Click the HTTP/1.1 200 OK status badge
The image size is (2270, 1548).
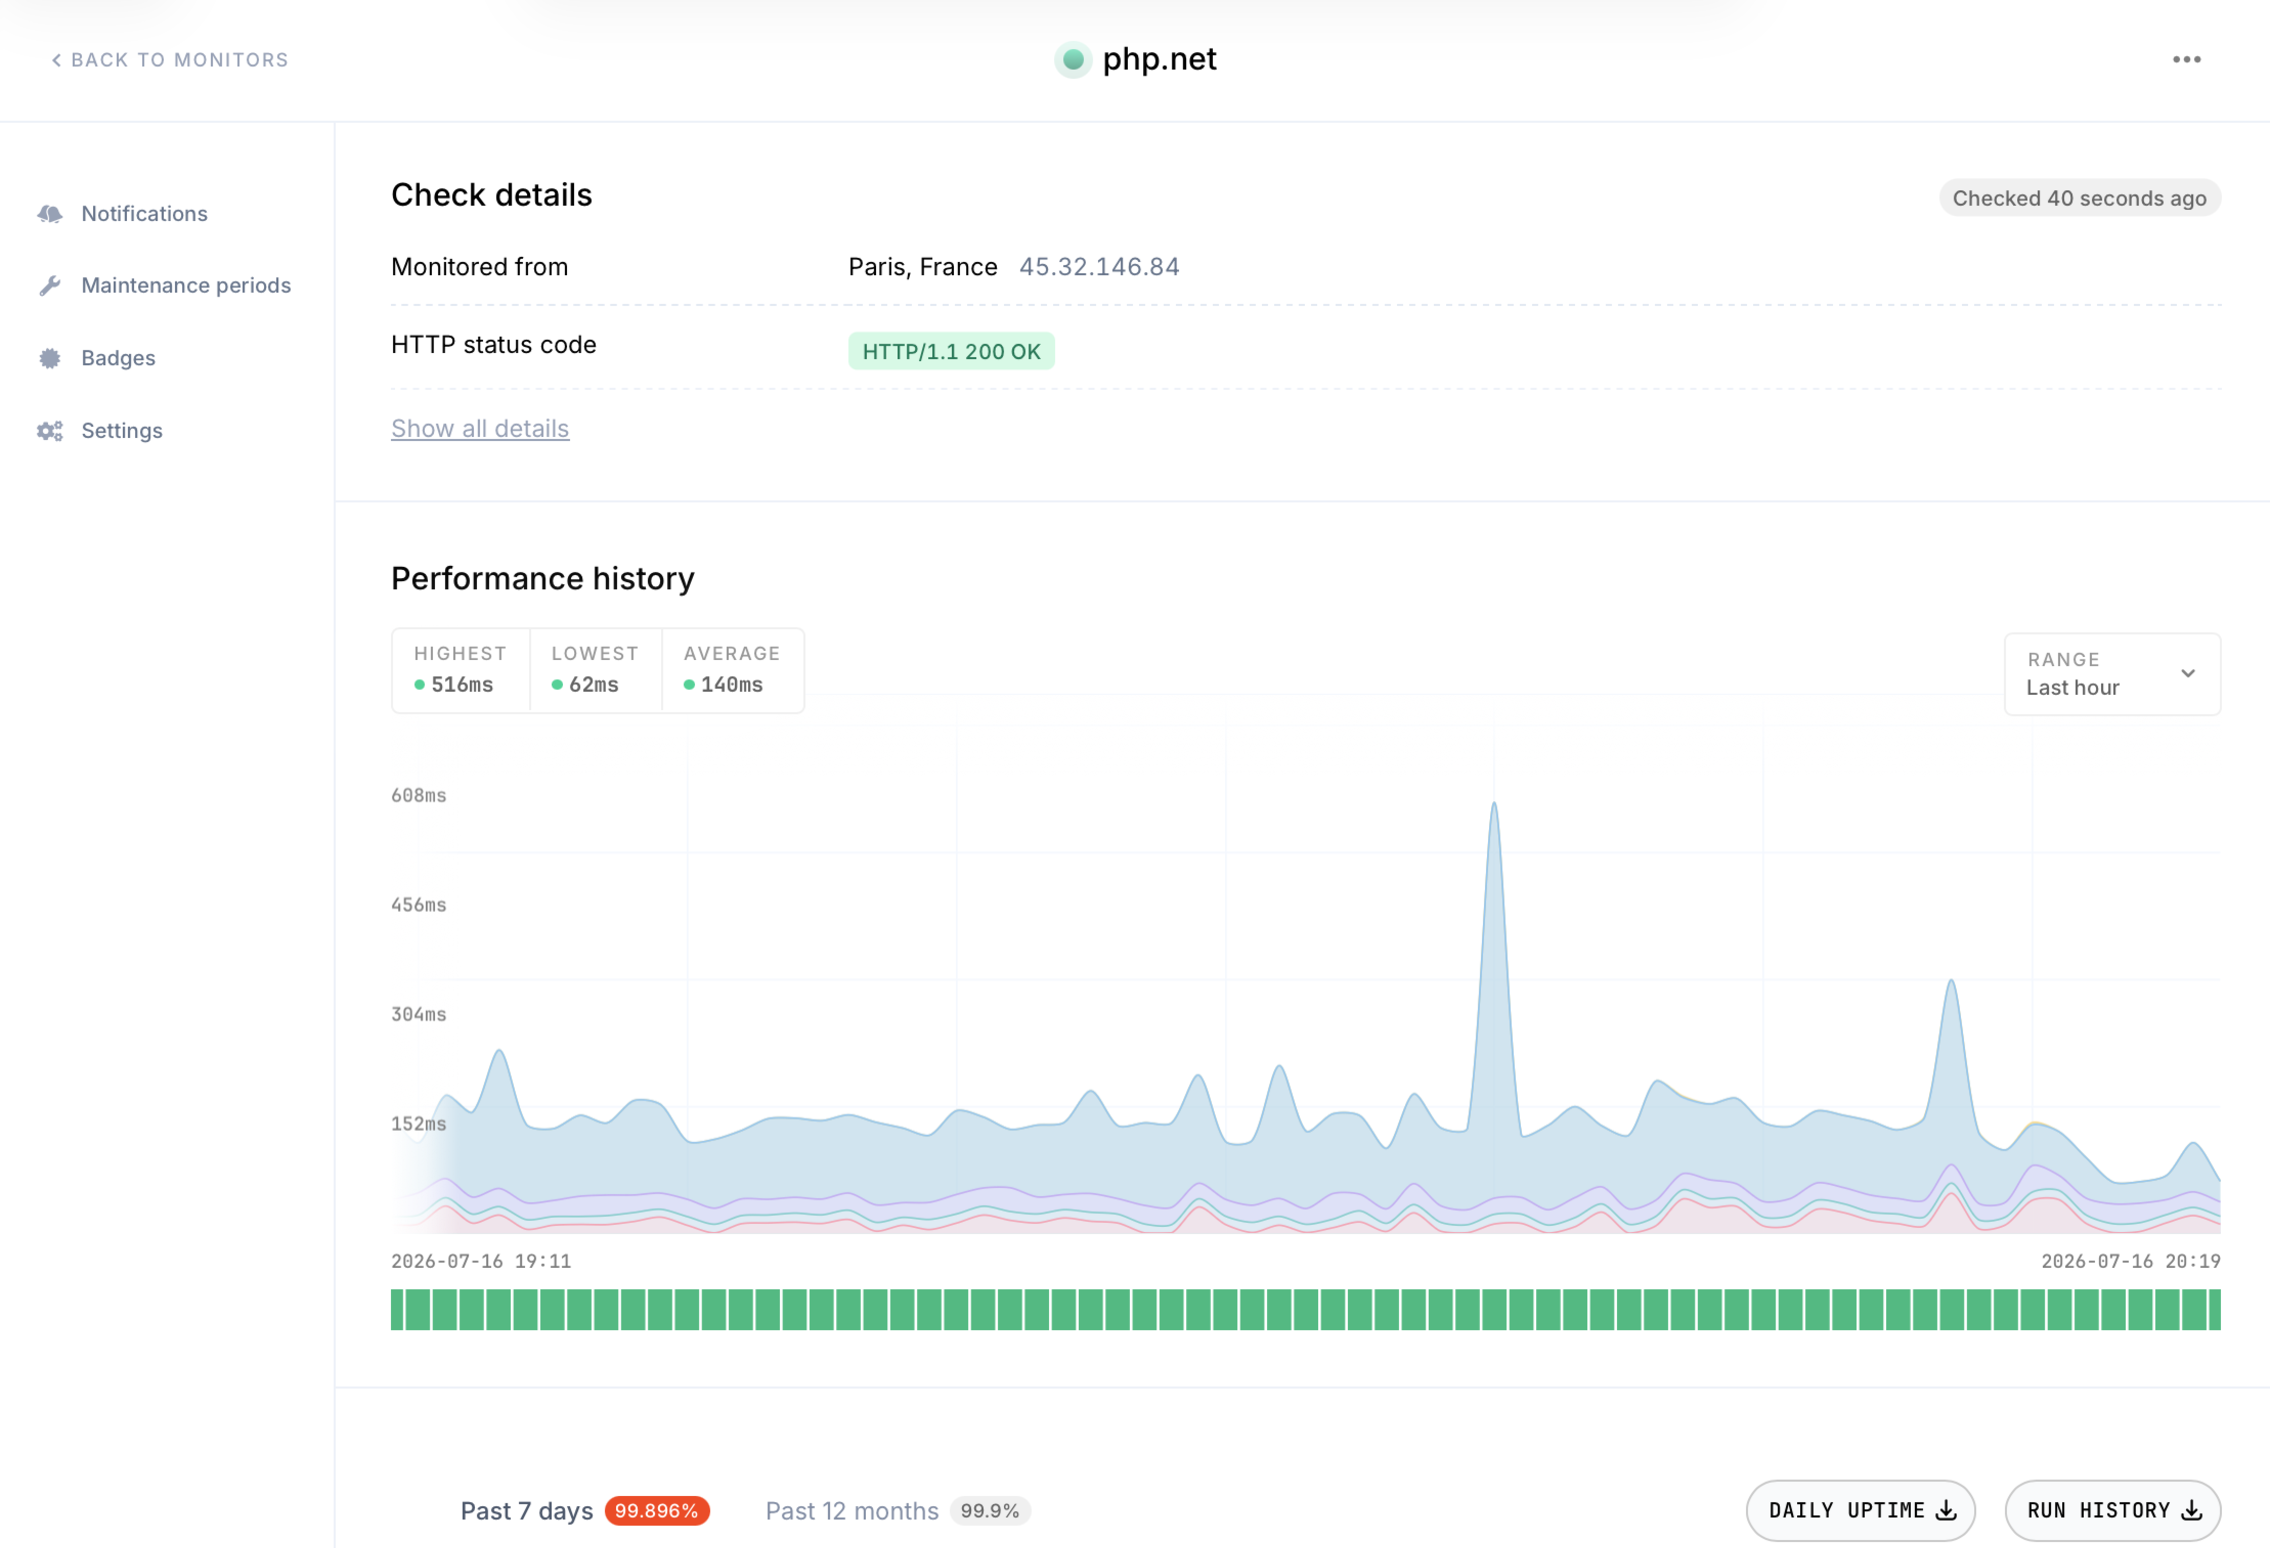[951, 351]
